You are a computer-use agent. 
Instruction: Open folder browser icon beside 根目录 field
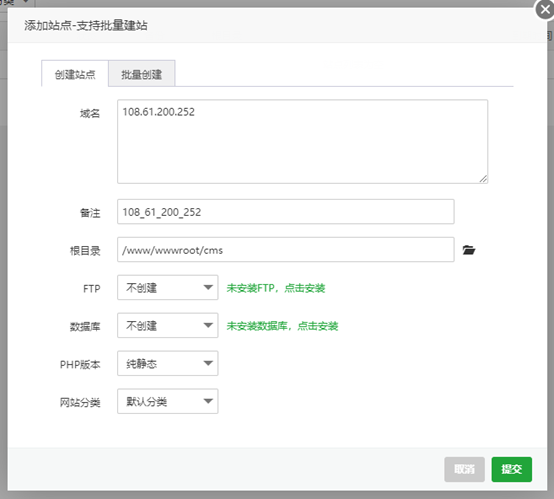pos(468,250)
